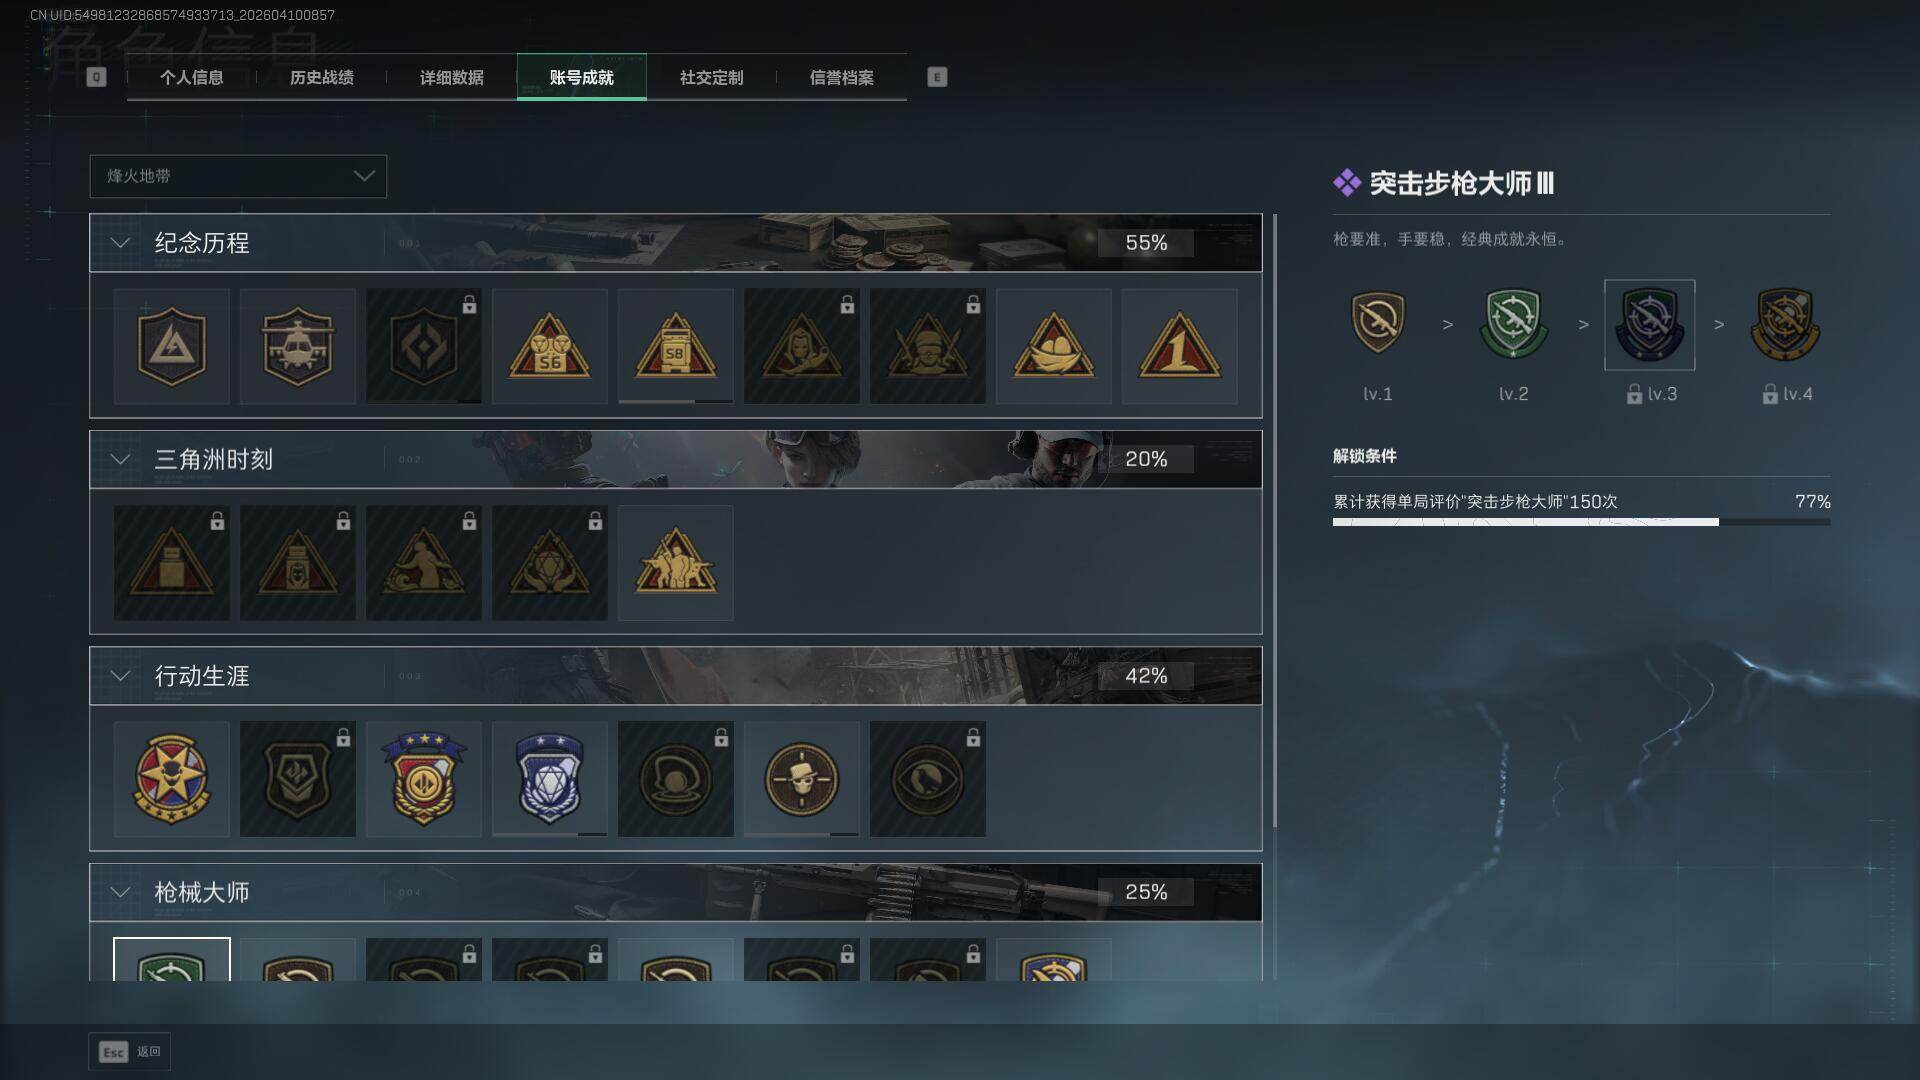This screenshot has width=1920, height=1080.
Task: Select the S8 season triangle badge
Action: (x=675, y=346)
